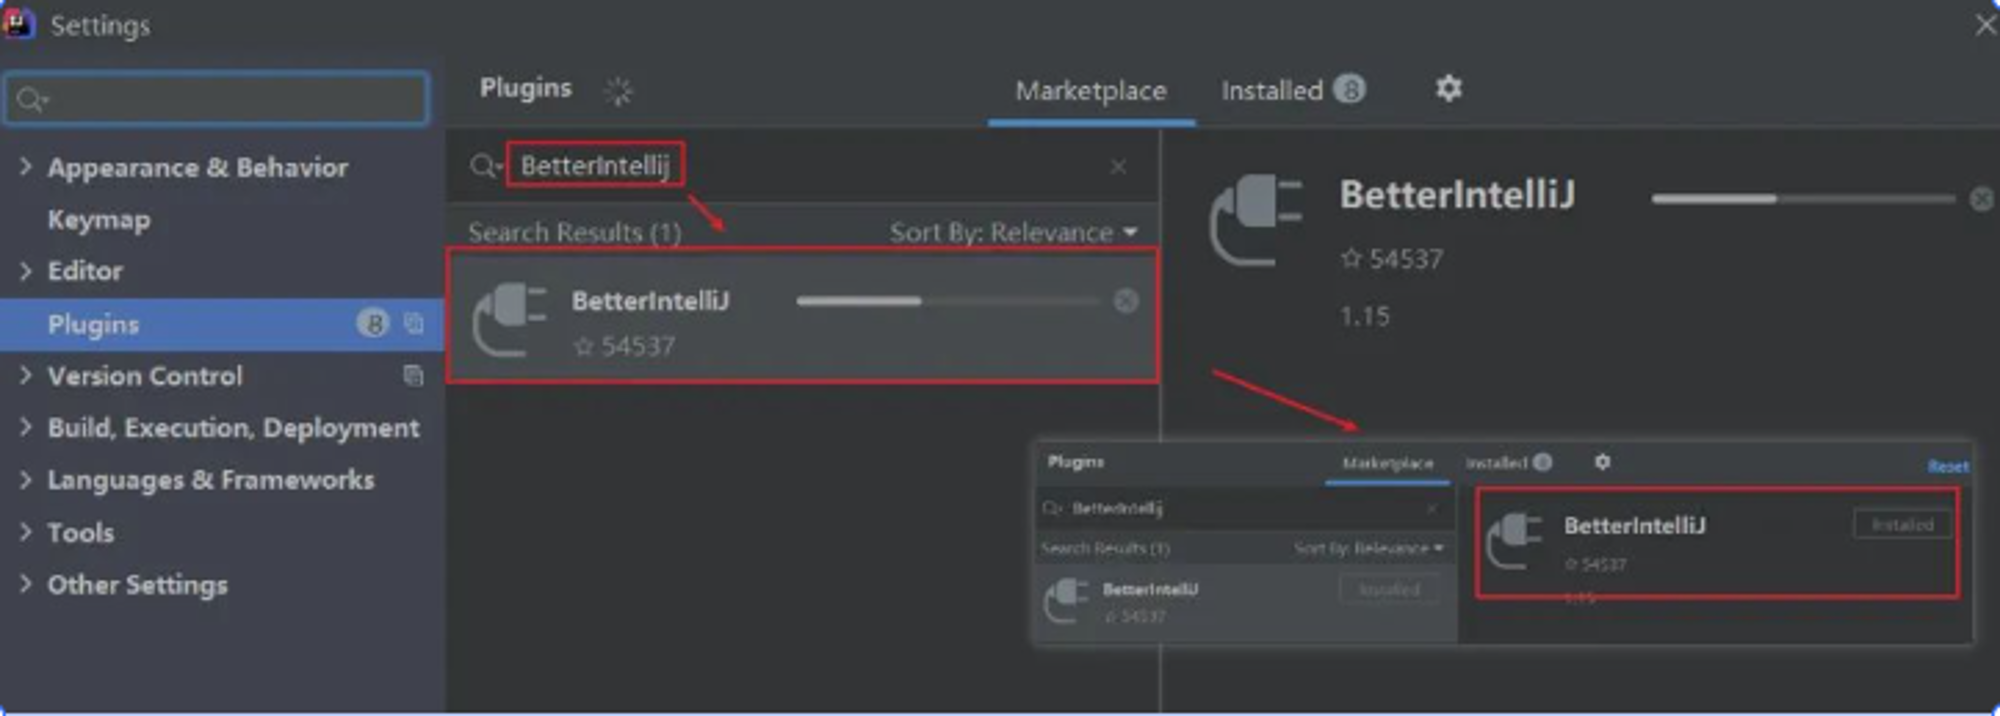Screen dimensions: 2000x716
Task: Click the install progress bar in the search result row
Action: pyautogui.click(x=948, y=301)
